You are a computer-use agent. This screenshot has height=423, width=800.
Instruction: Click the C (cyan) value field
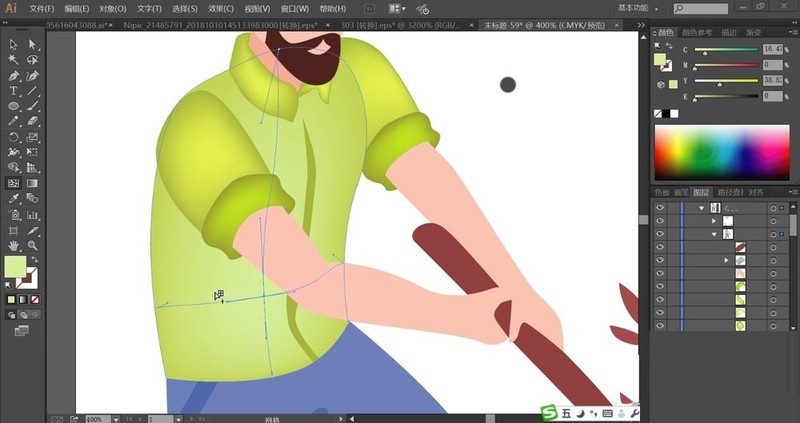[772, 48]
